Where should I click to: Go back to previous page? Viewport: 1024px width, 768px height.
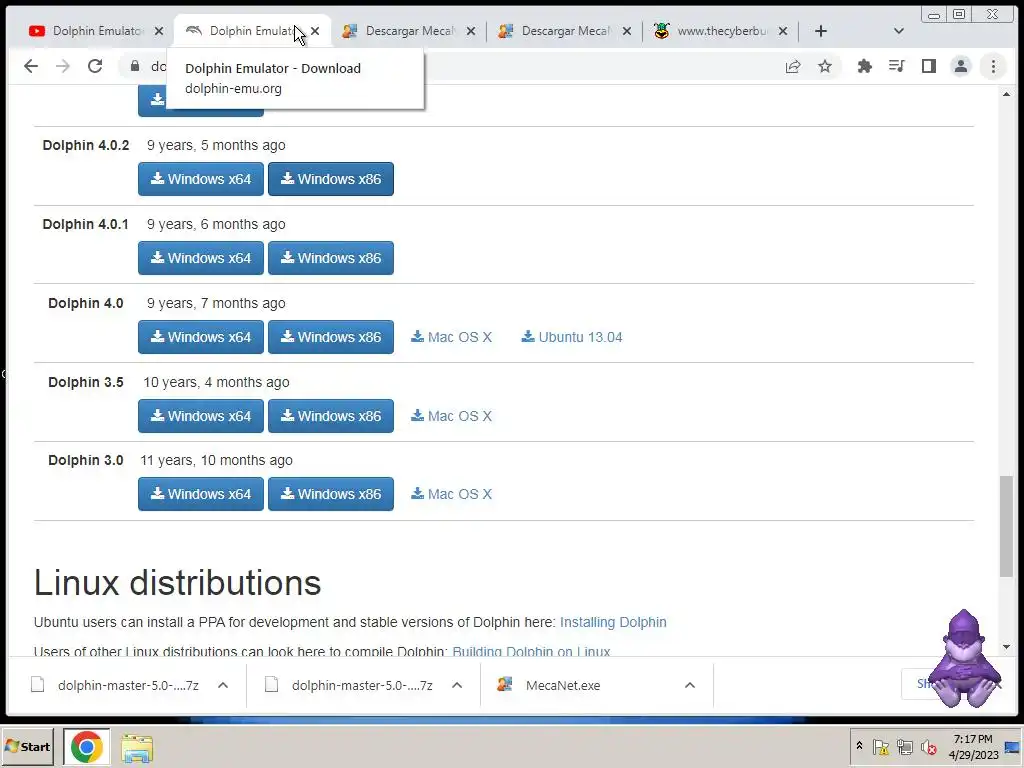[x=31, y=66]
